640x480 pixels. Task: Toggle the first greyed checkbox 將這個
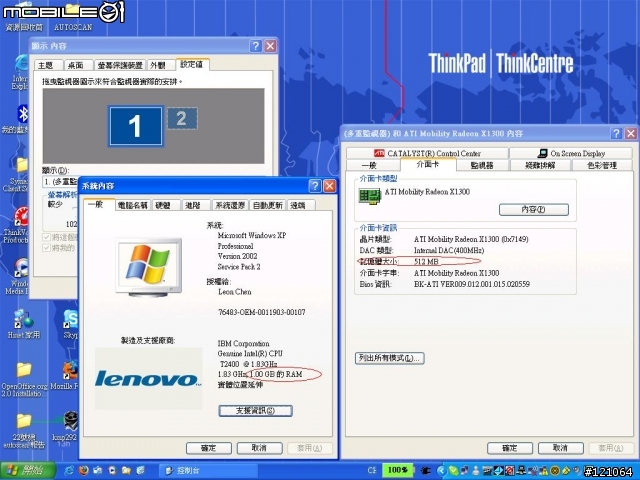46,237
